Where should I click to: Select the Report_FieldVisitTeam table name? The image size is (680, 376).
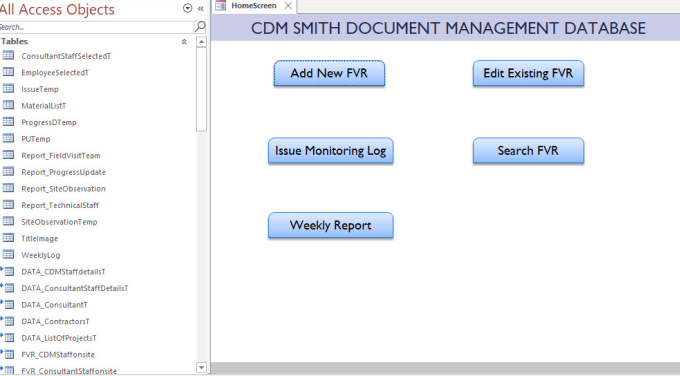click(61, 156)
